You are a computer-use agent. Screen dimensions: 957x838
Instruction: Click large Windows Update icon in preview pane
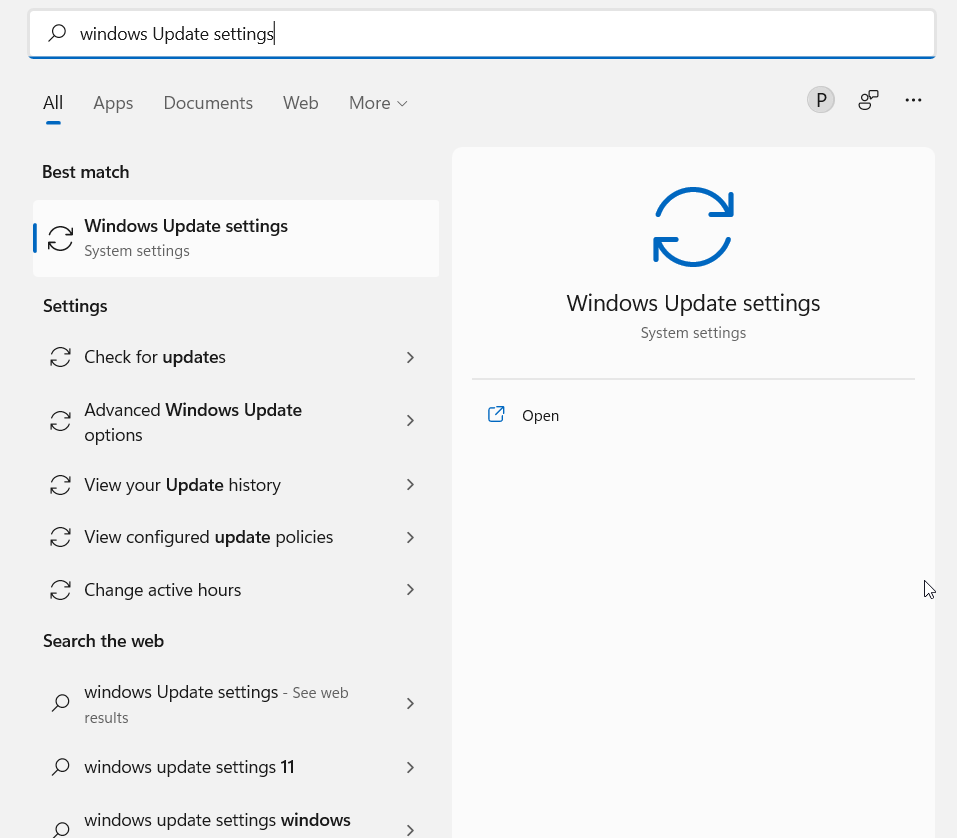(693, 227)
